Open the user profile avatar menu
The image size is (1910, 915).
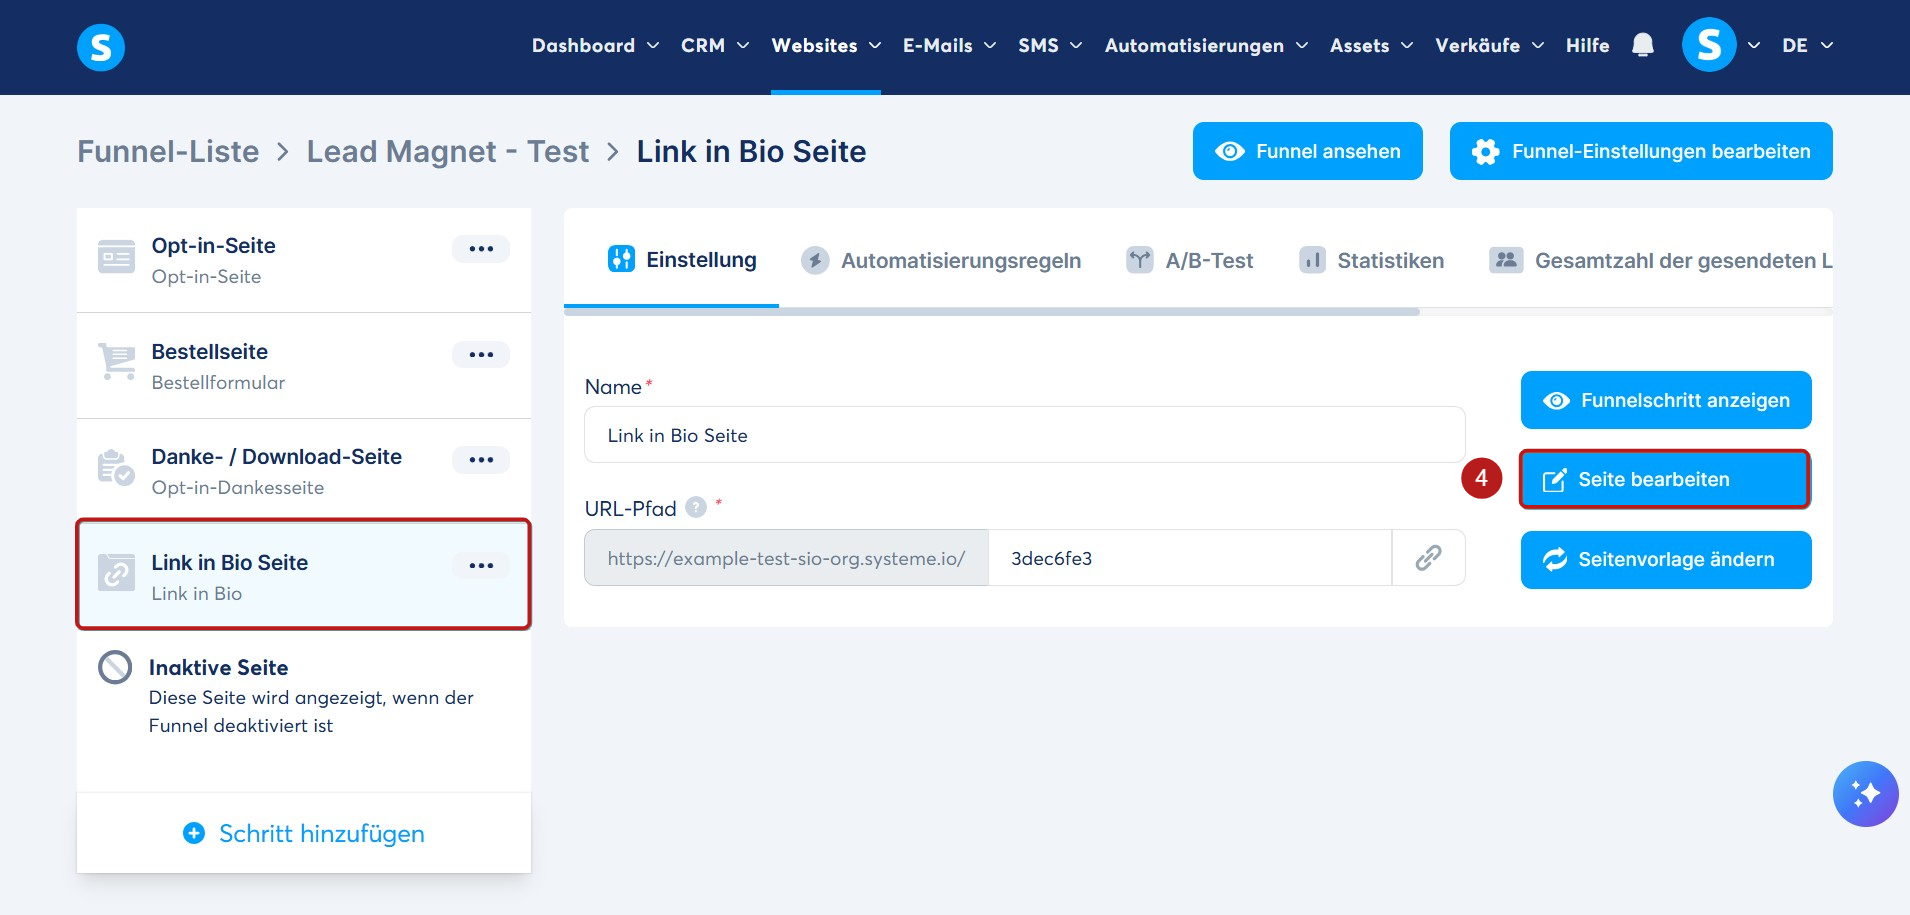[x=1709, y=45]
